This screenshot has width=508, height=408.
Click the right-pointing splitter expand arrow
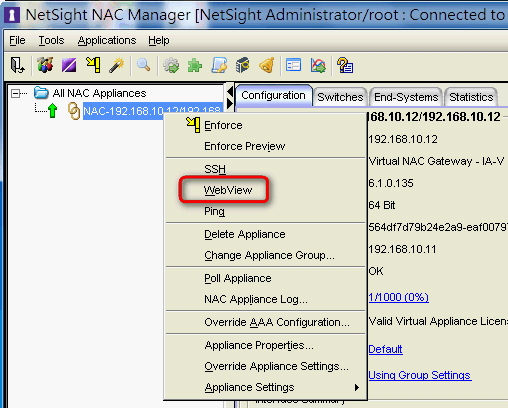[230, 103]
